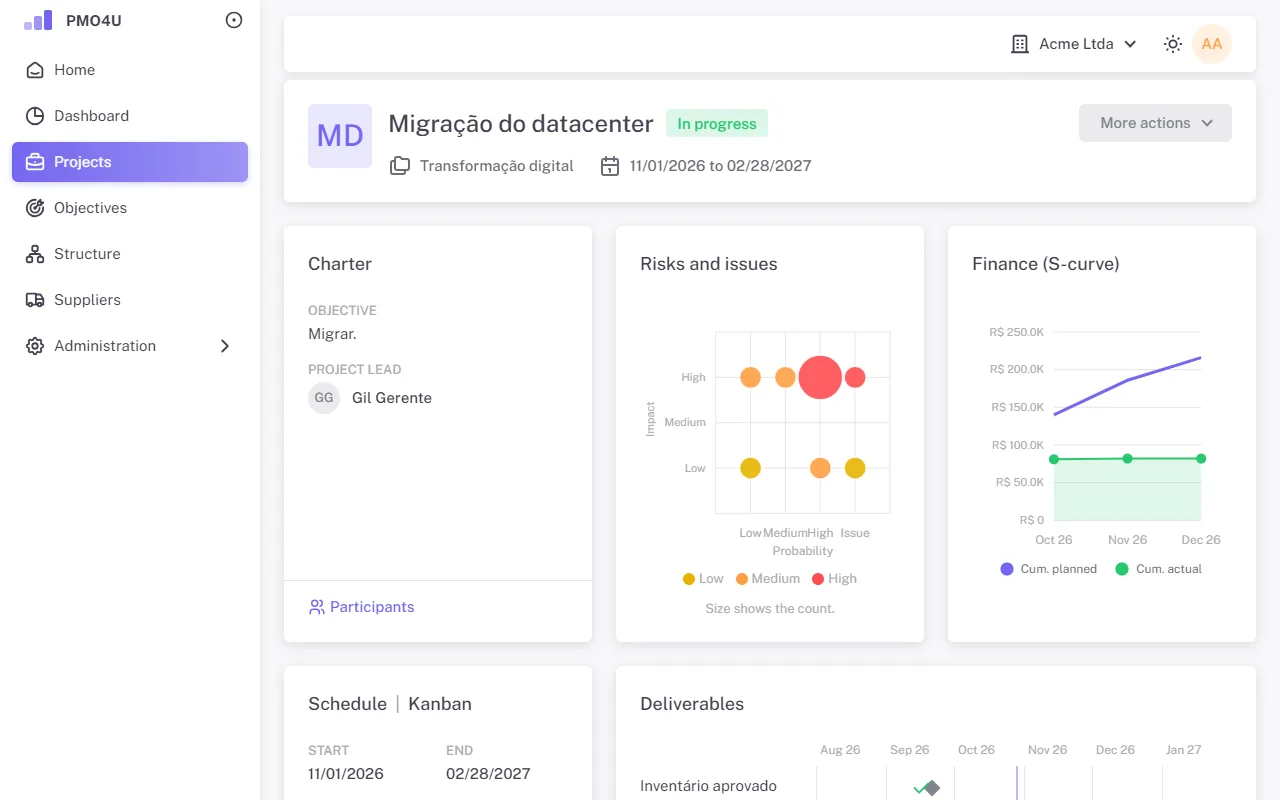The image size is (1280, 800).
Task: Click the Migração do datacenter title
Action: coord(521,124)
